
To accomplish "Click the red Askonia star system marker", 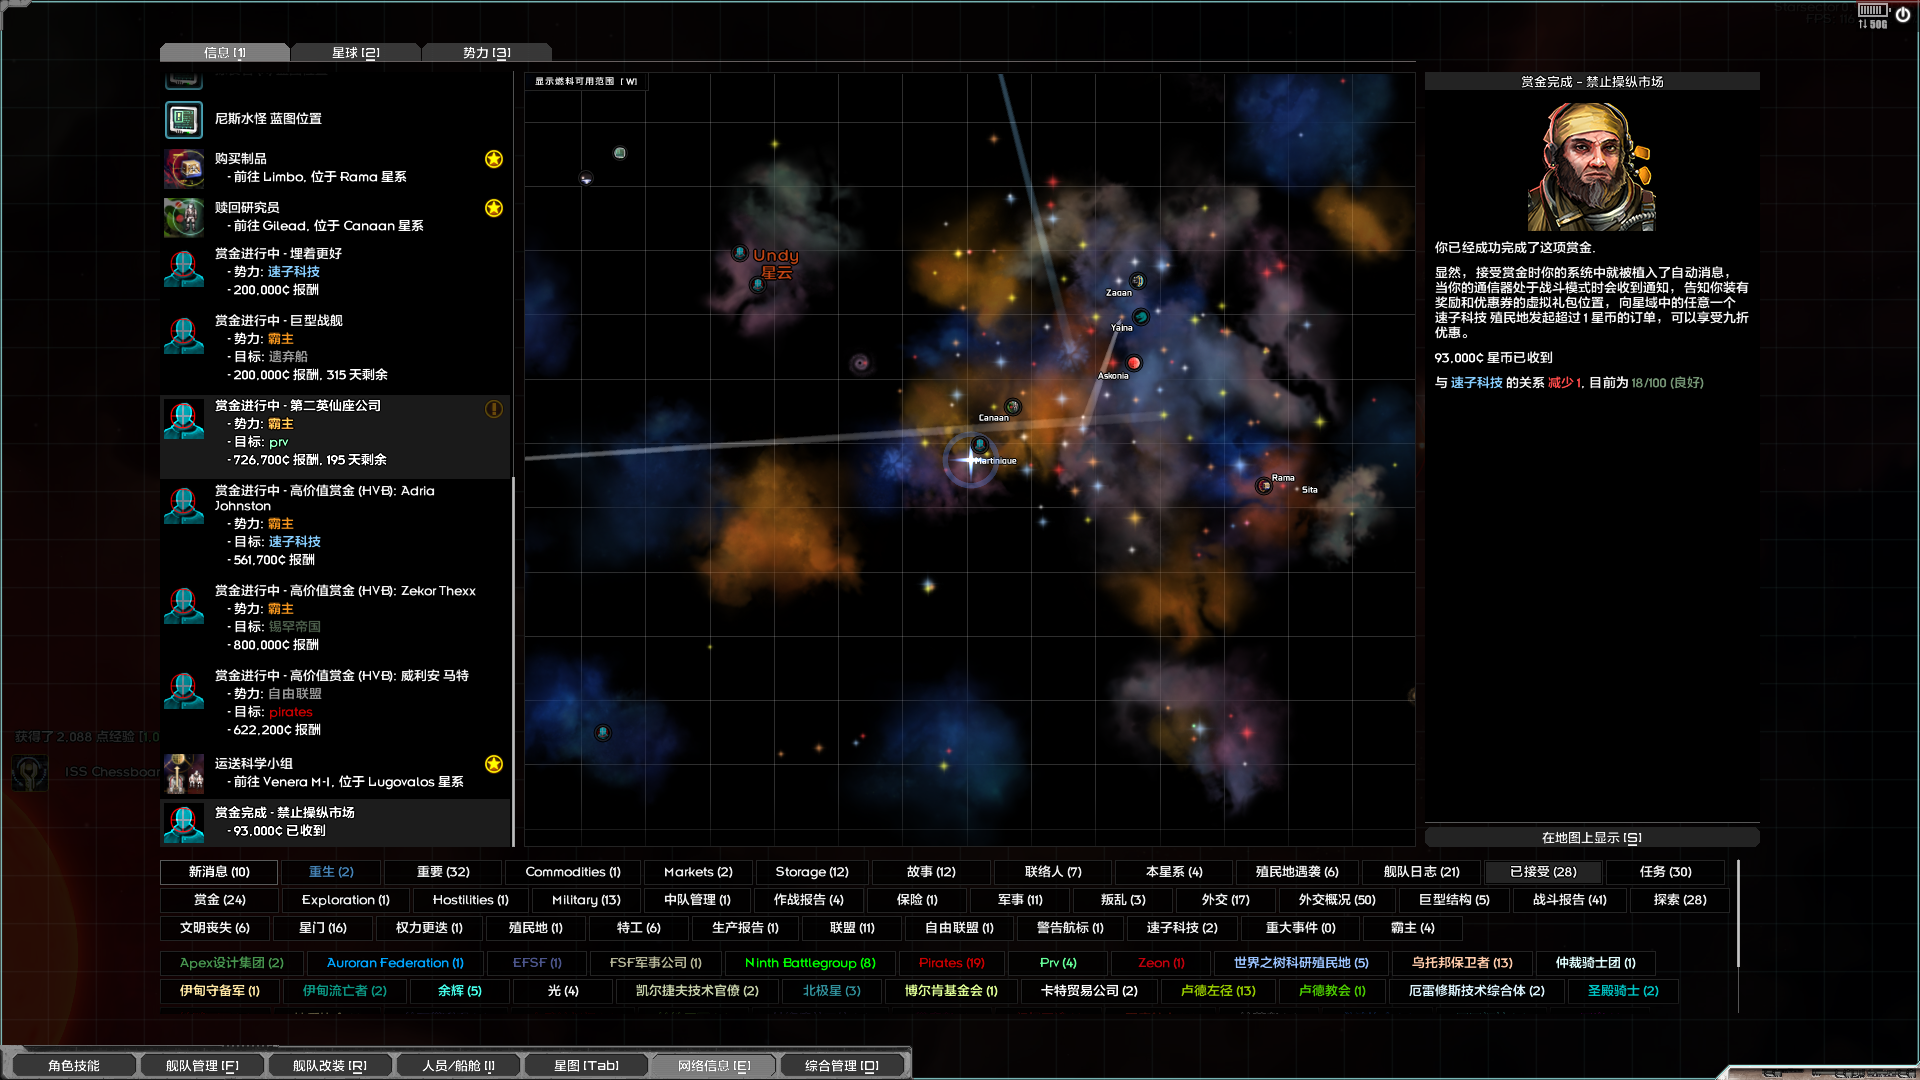I will [x=1134, y=363].
